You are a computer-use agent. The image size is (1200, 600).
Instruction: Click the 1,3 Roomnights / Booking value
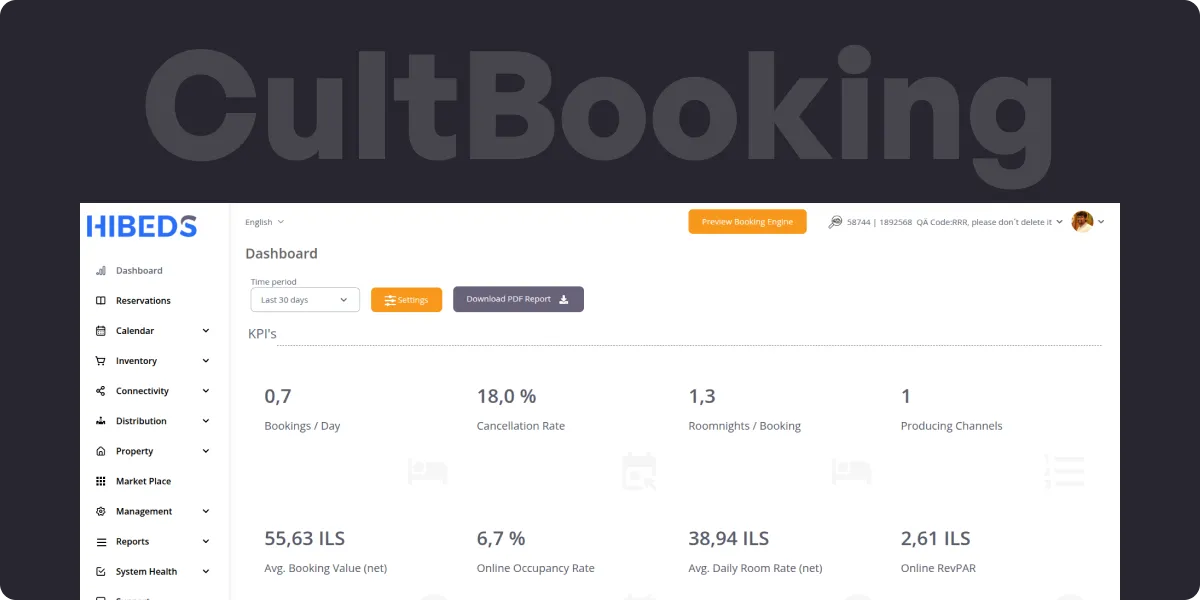click(702, 396)
